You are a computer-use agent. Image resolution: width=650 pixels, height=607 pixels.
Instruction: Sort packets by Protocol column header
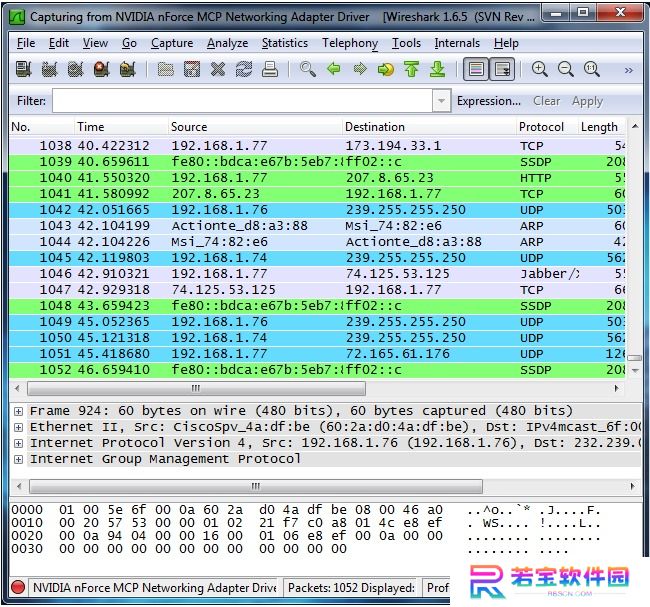547,127
